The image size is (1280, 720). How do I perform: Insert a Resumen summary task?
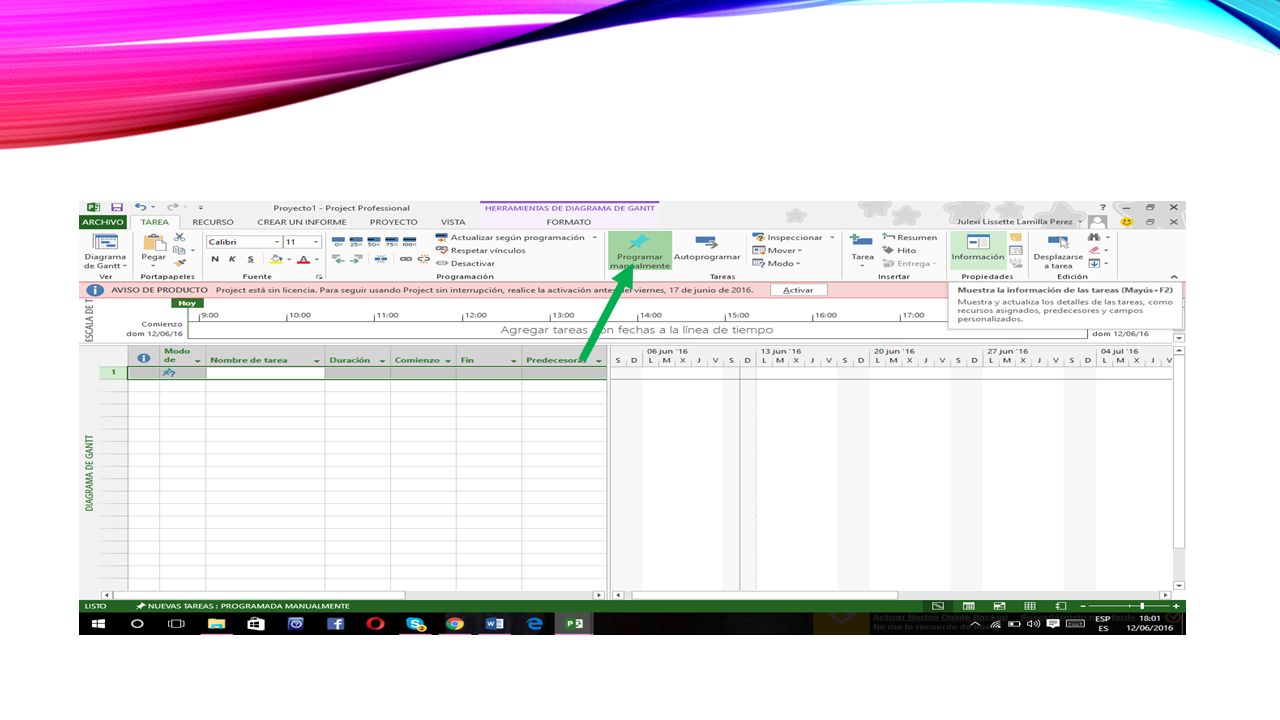tap(910, 237)
